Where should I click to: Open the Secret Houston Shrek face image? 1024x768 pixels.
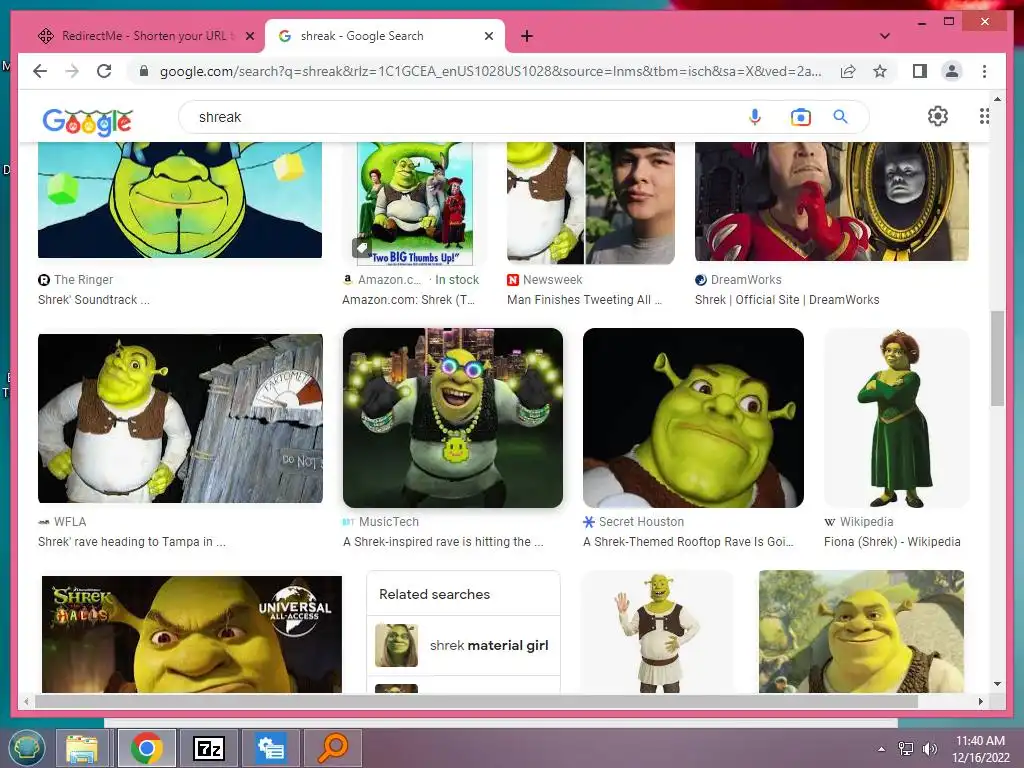tap(693, 418)
